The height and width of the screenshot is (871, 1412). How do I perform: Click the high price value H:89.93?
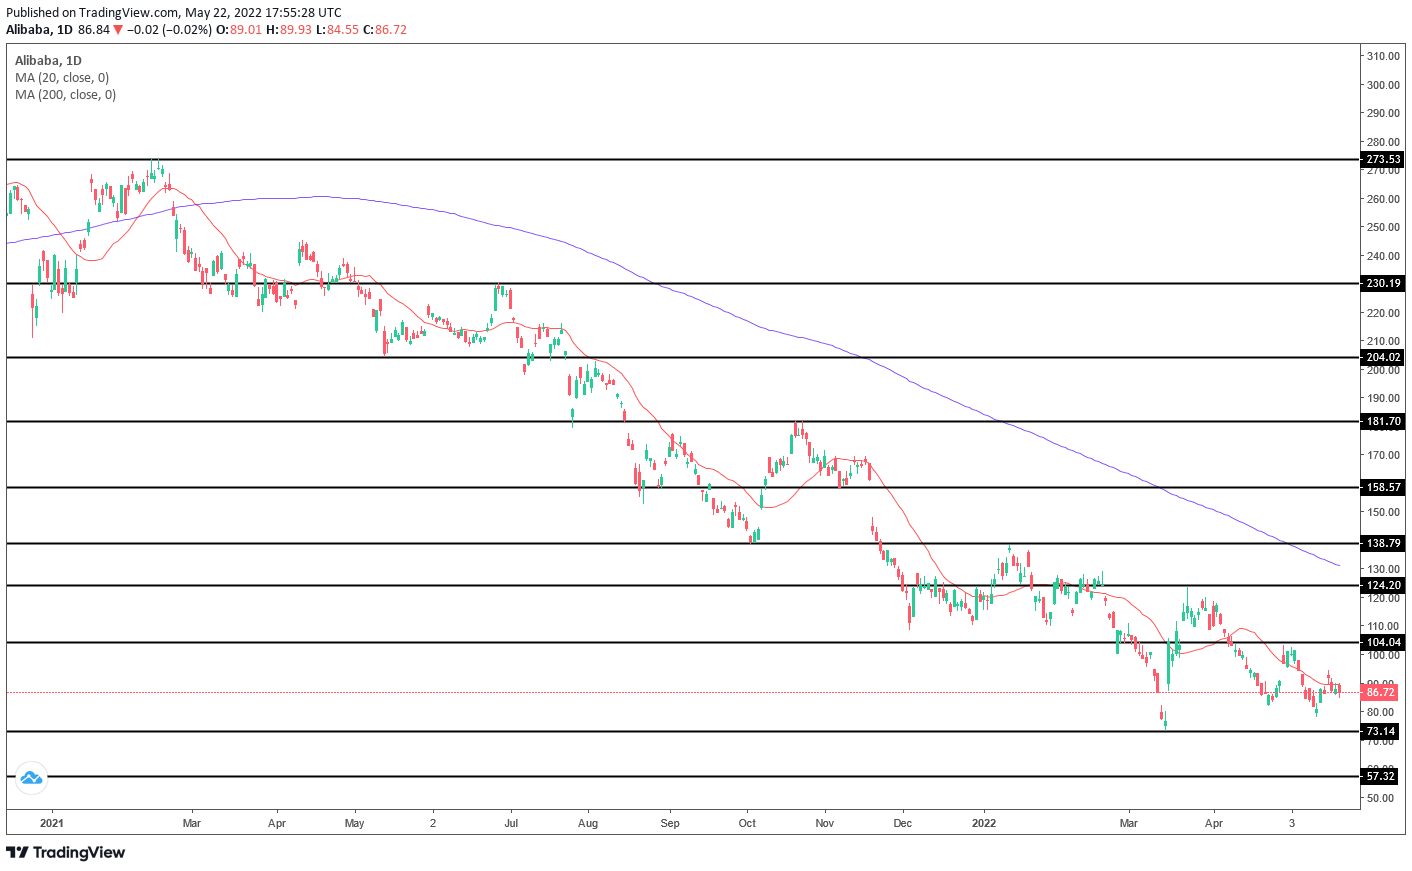tap(289, 30)
